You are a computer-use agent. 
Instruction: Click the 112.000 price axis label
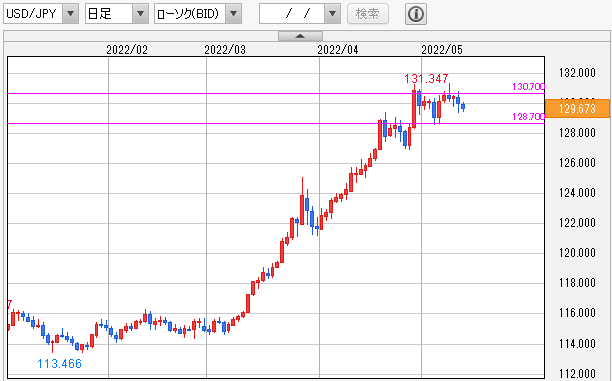[x=577, y=374]
